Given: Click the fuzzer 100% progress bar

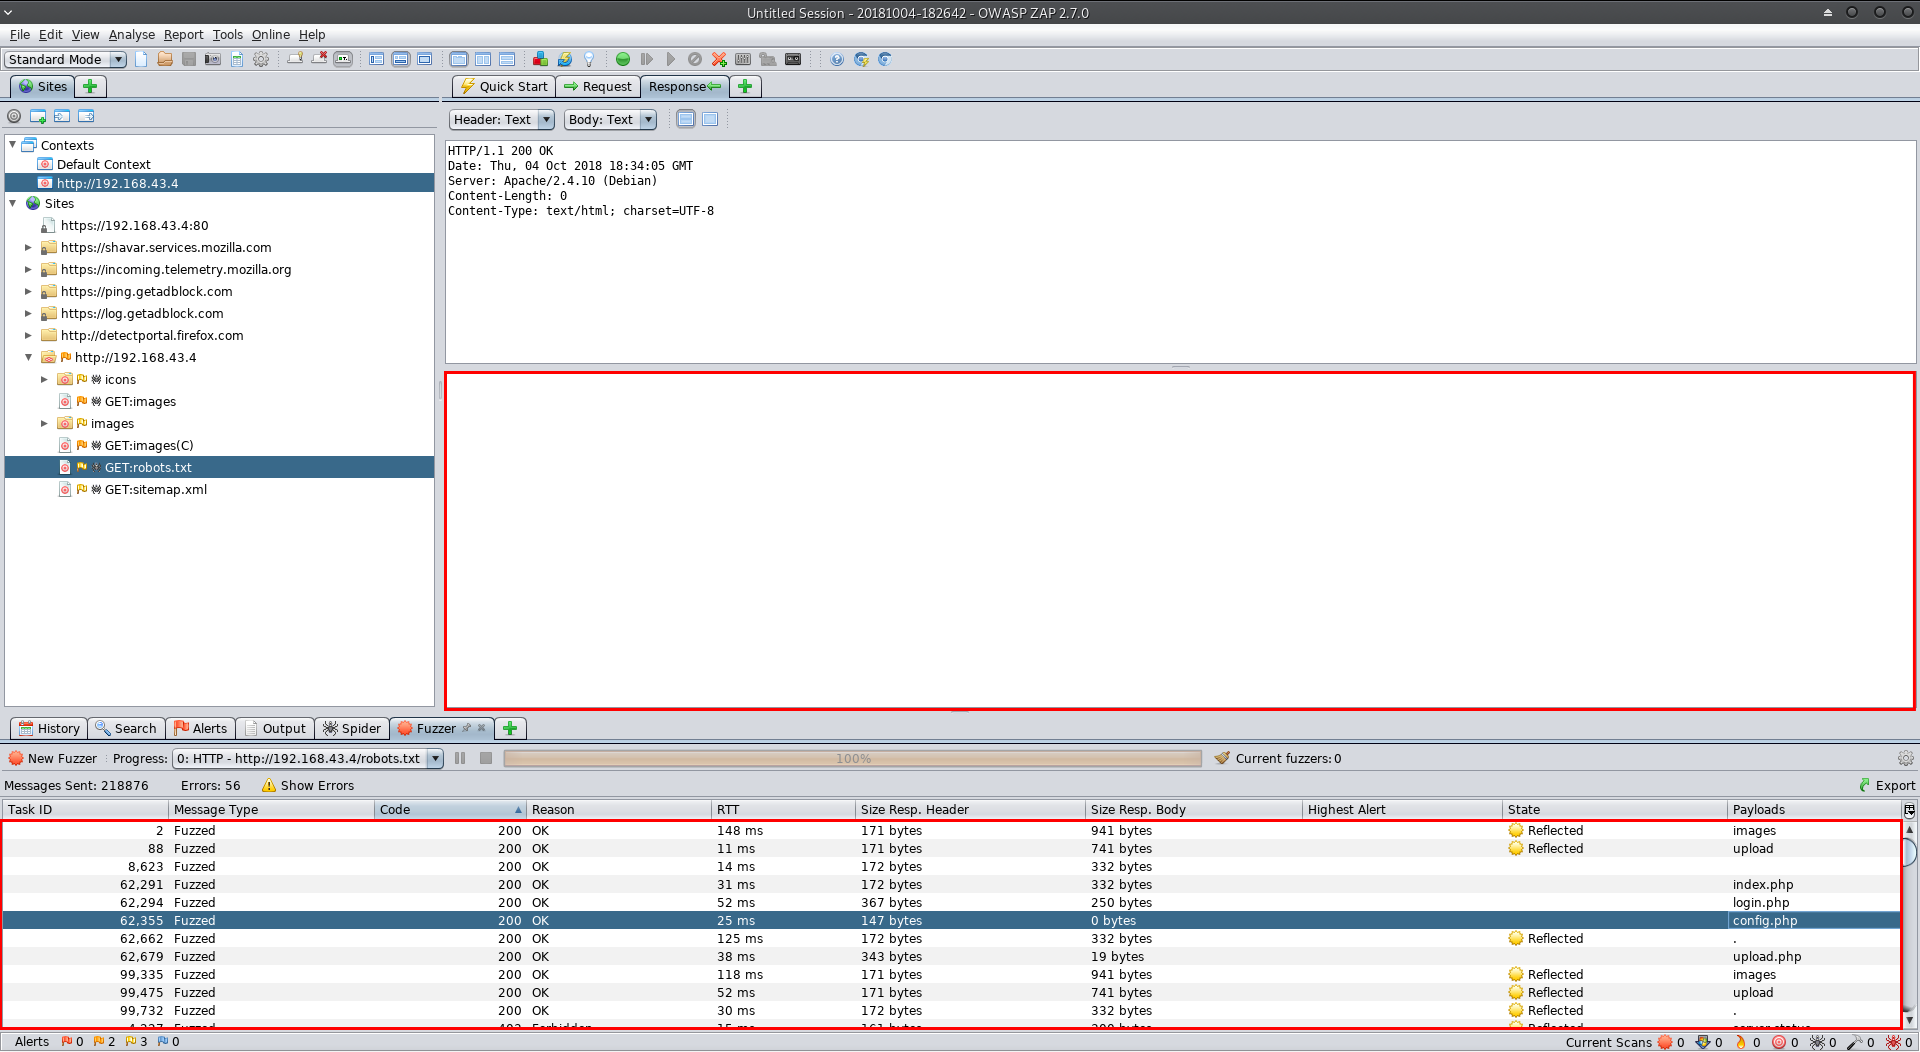Looking at the screenshot, I should [853, 758].
